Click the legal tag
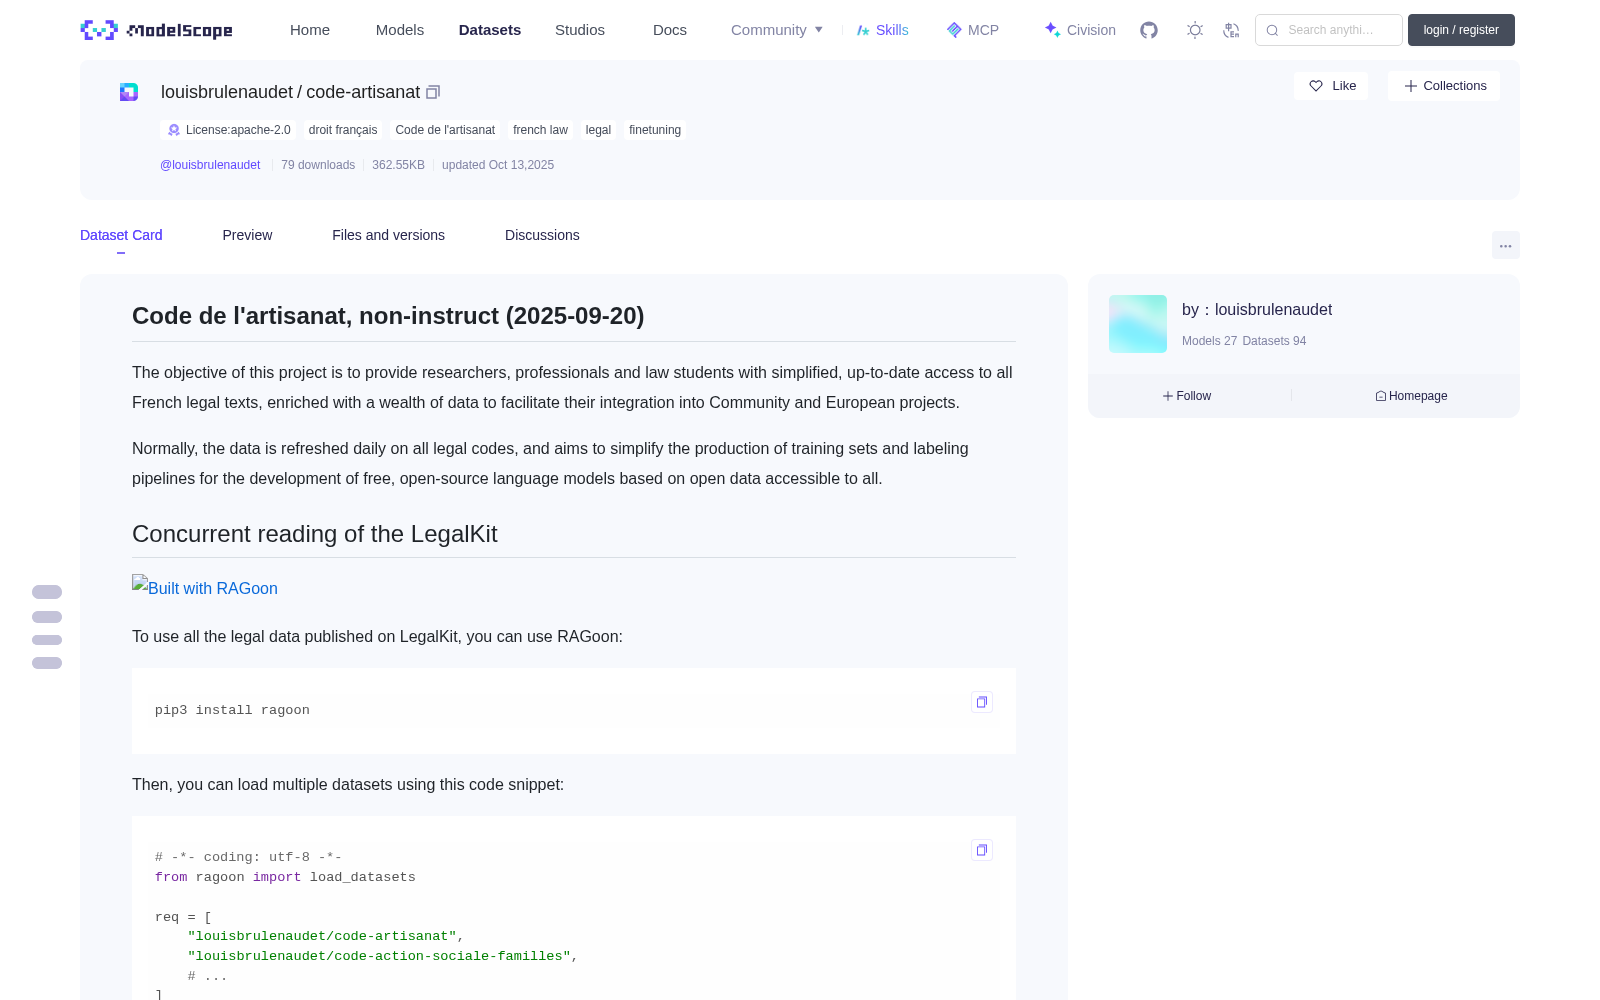 click(598, 130)
